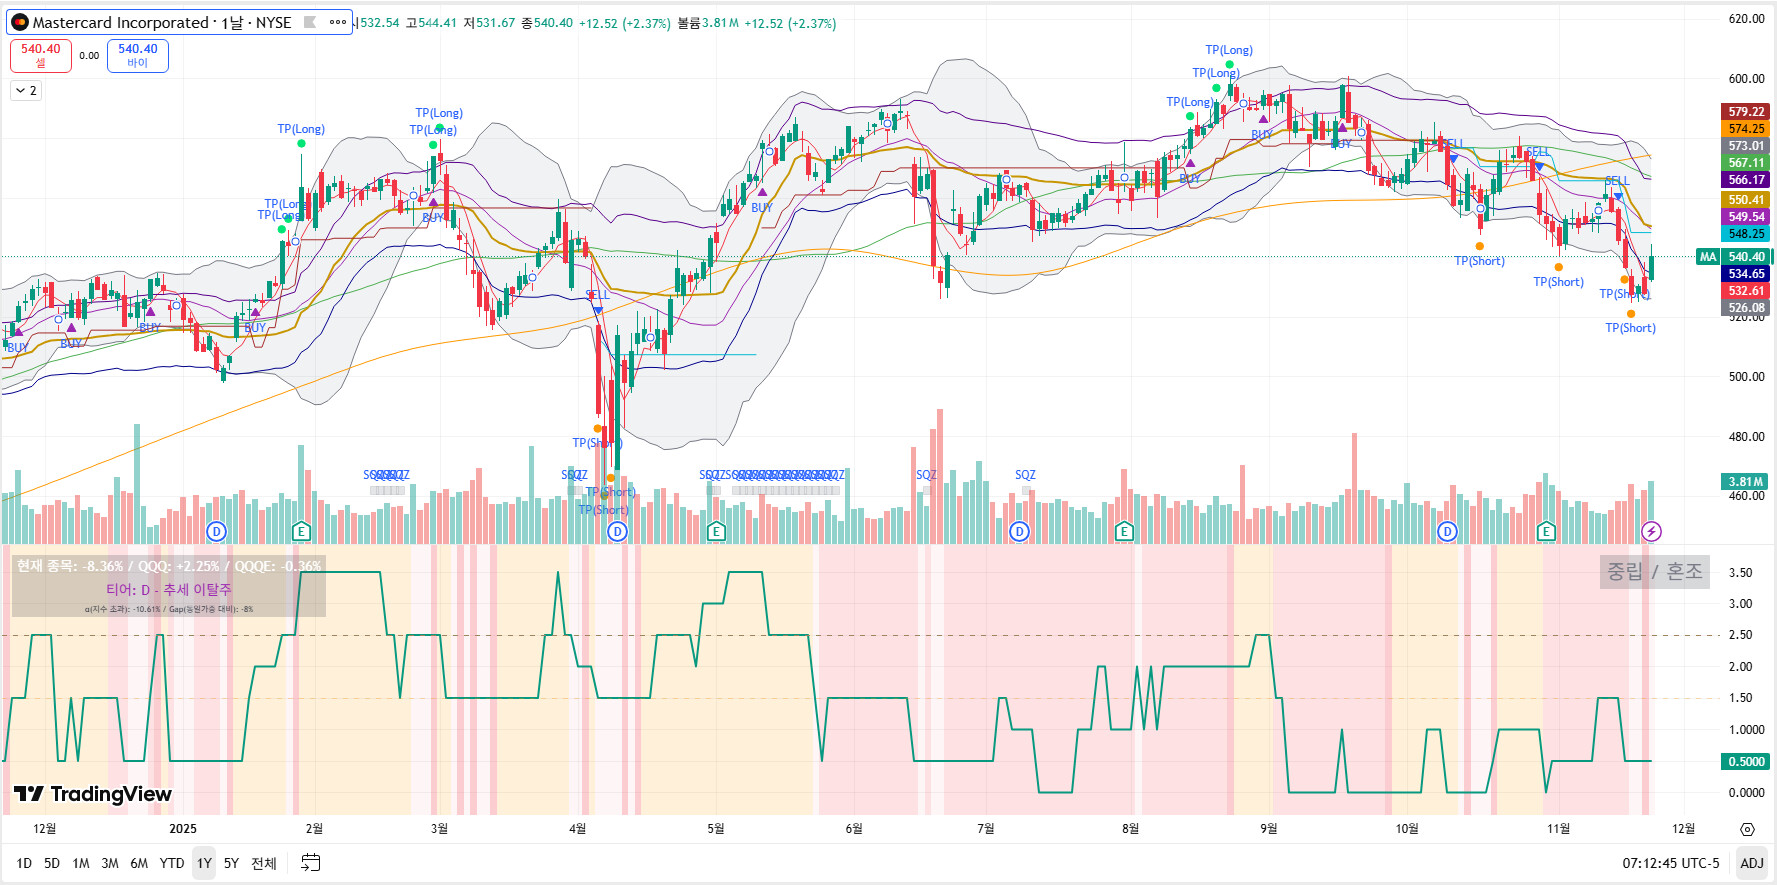The image size is (1777, 885).
Task: Select the YTD time range
Action: (x=172, y=863)
